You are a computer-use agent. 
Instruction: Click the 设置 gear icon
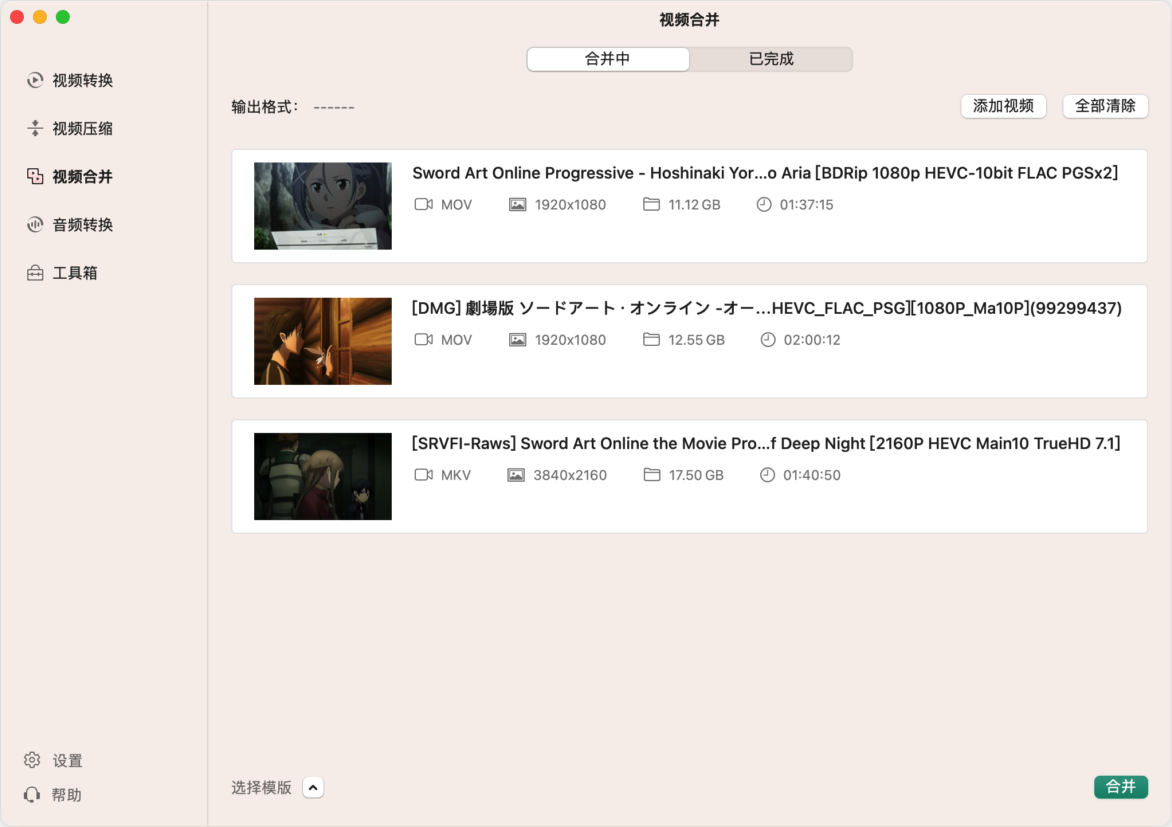tap(32, 760)
